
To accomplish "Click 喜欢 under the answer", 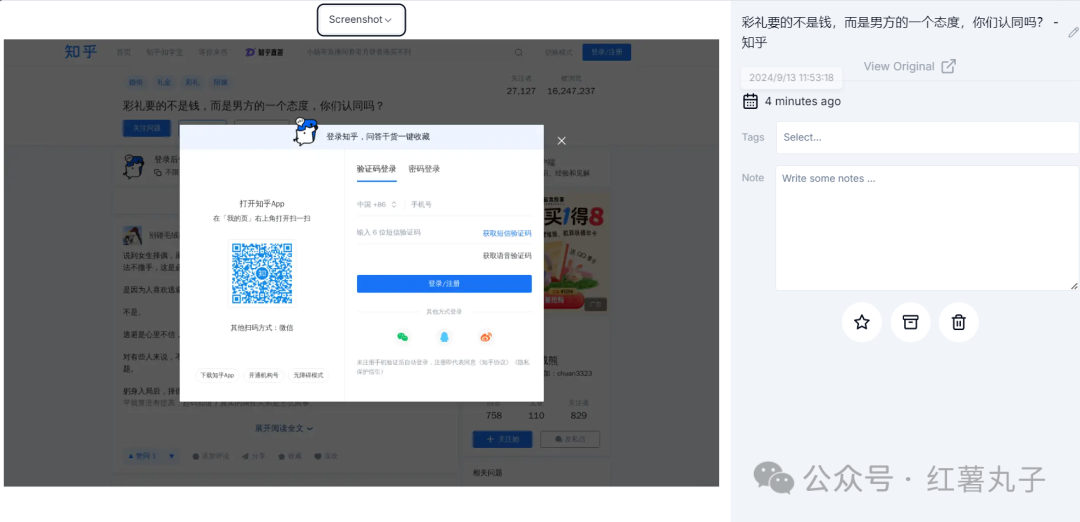I will pyautogui.click(x=326, y=456).
